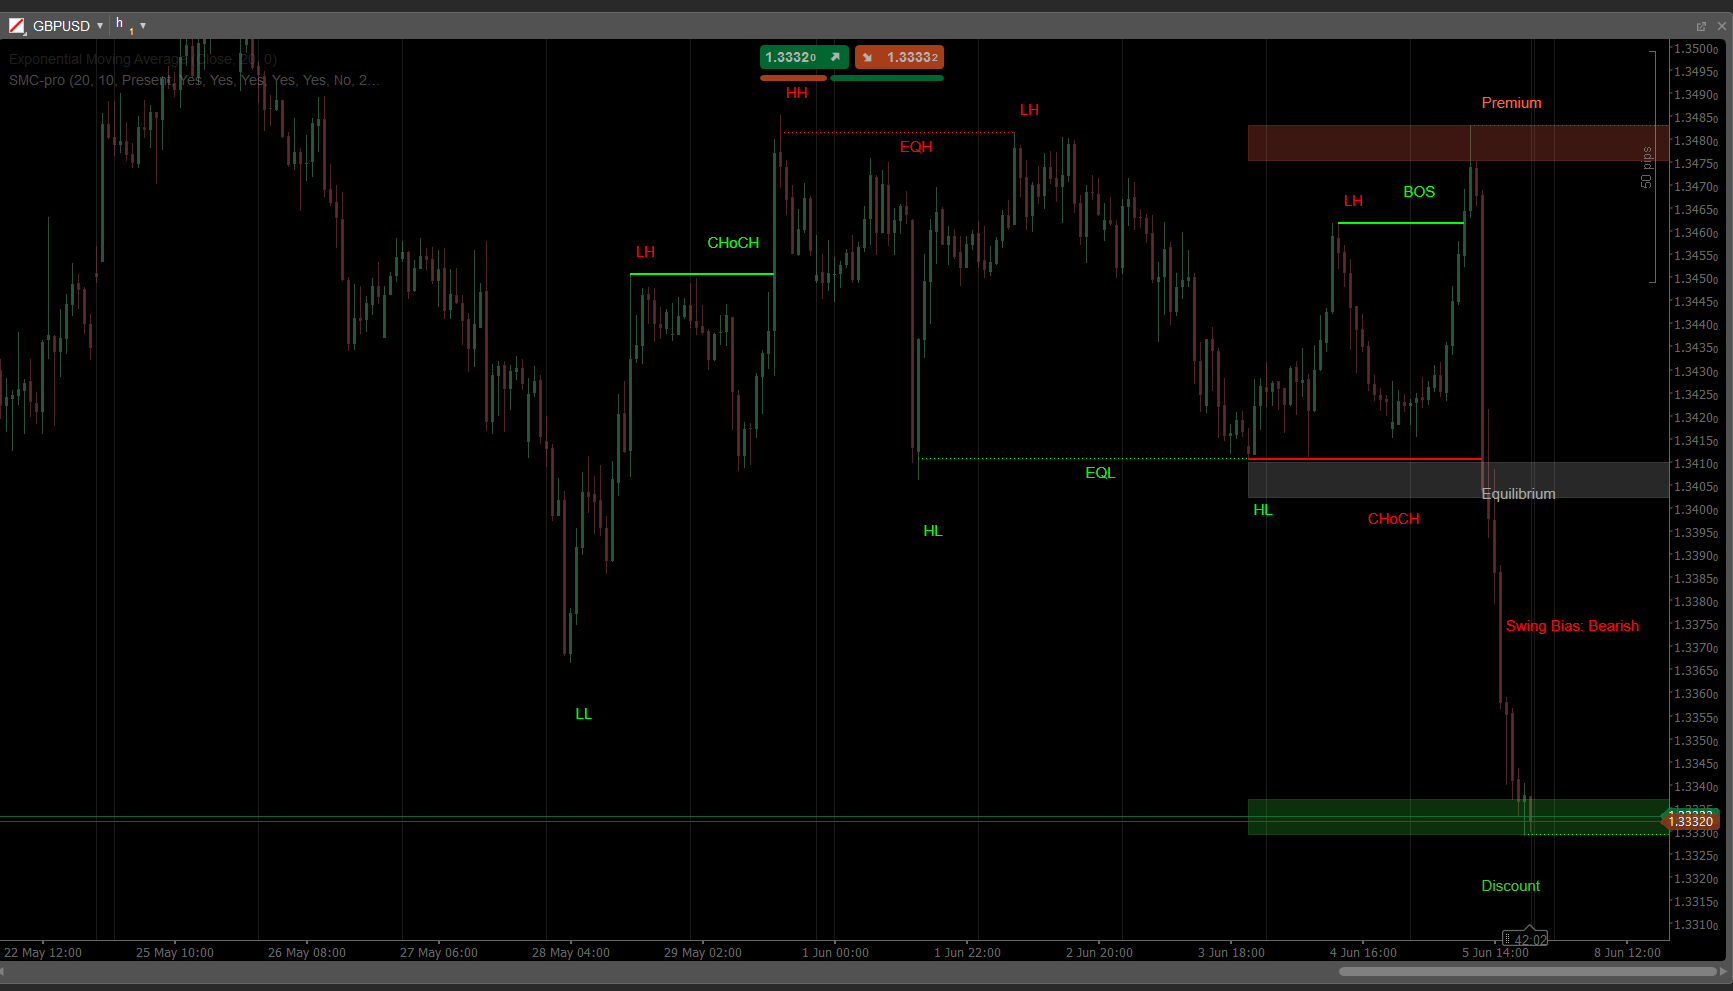Select the SMC-pro indicator label
The width and height of the screenshot is (1733, 991).
tap(194, 80)
